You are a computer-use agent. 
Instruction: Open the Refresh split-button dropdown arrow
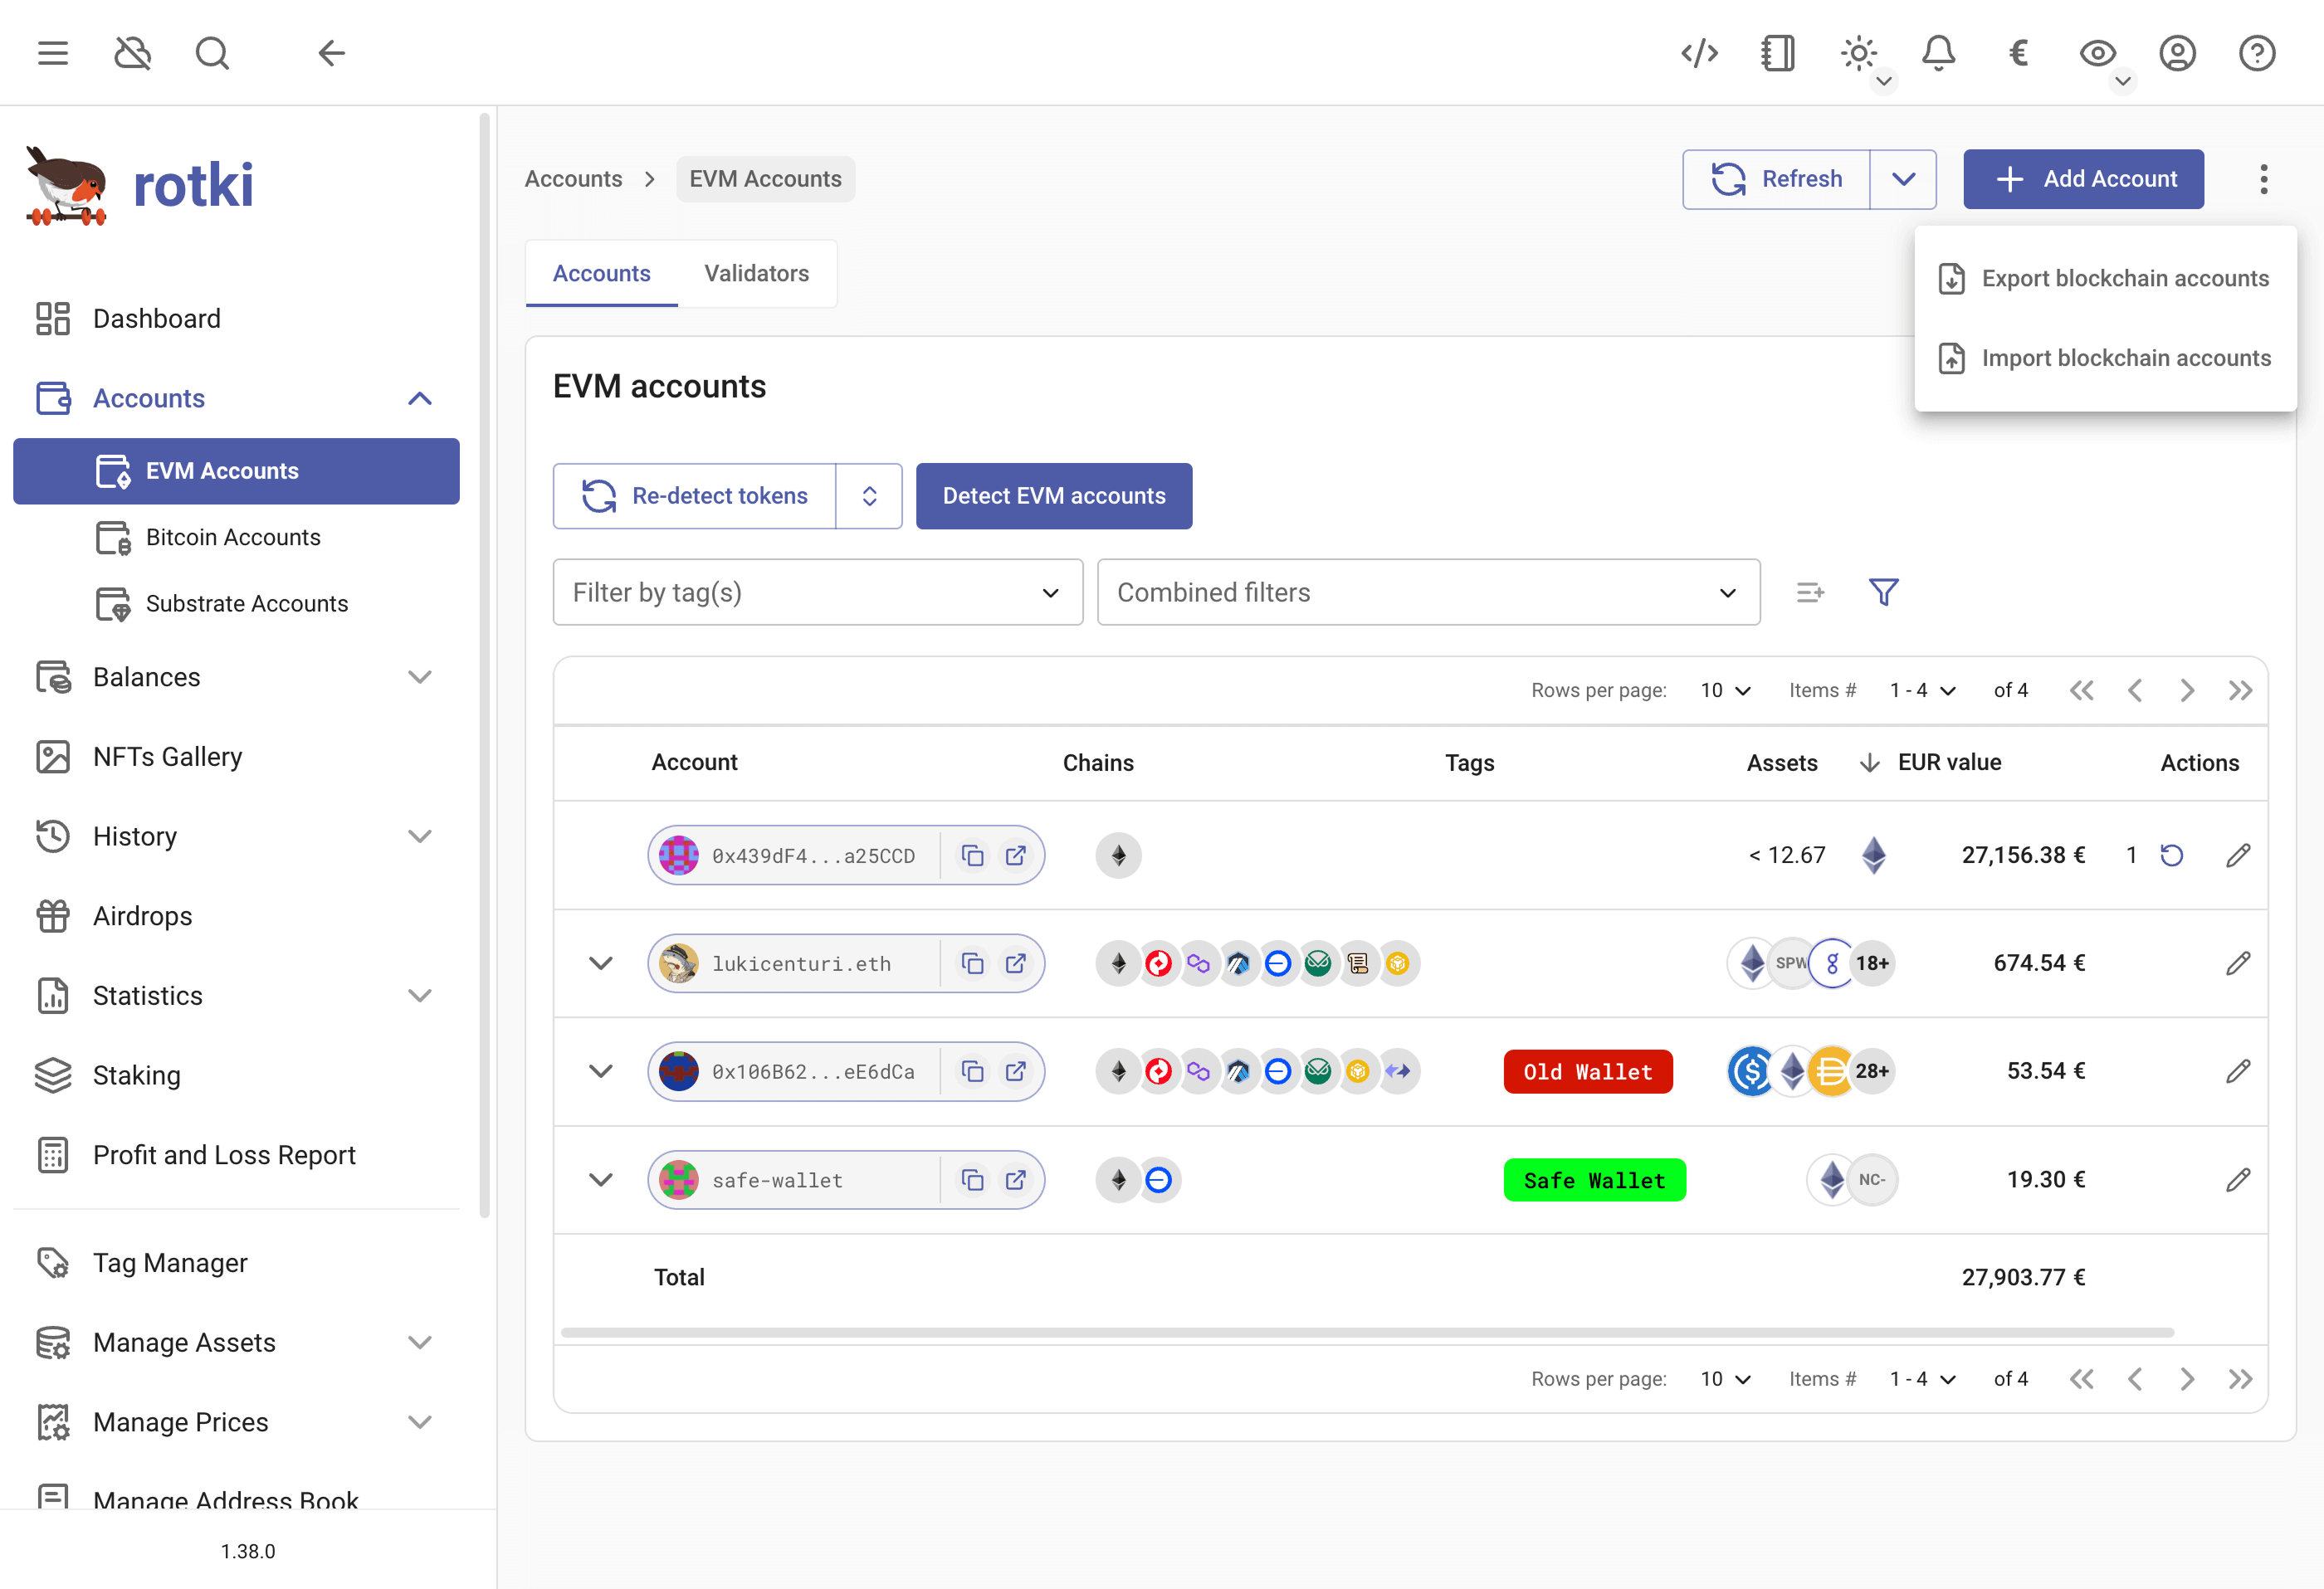click(x=1903, y=179)
